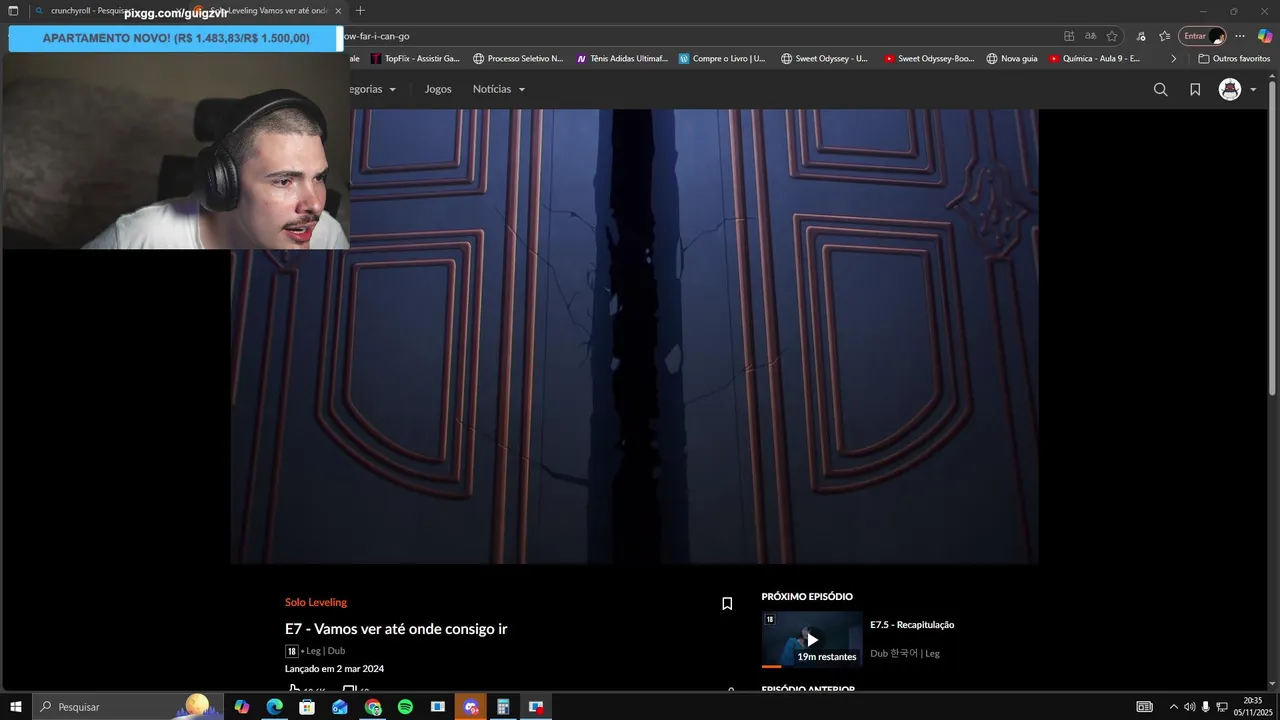This screenshot has height=720, width=1280.
Task: Open the translate page icon
Action: tap(1091, 36)
